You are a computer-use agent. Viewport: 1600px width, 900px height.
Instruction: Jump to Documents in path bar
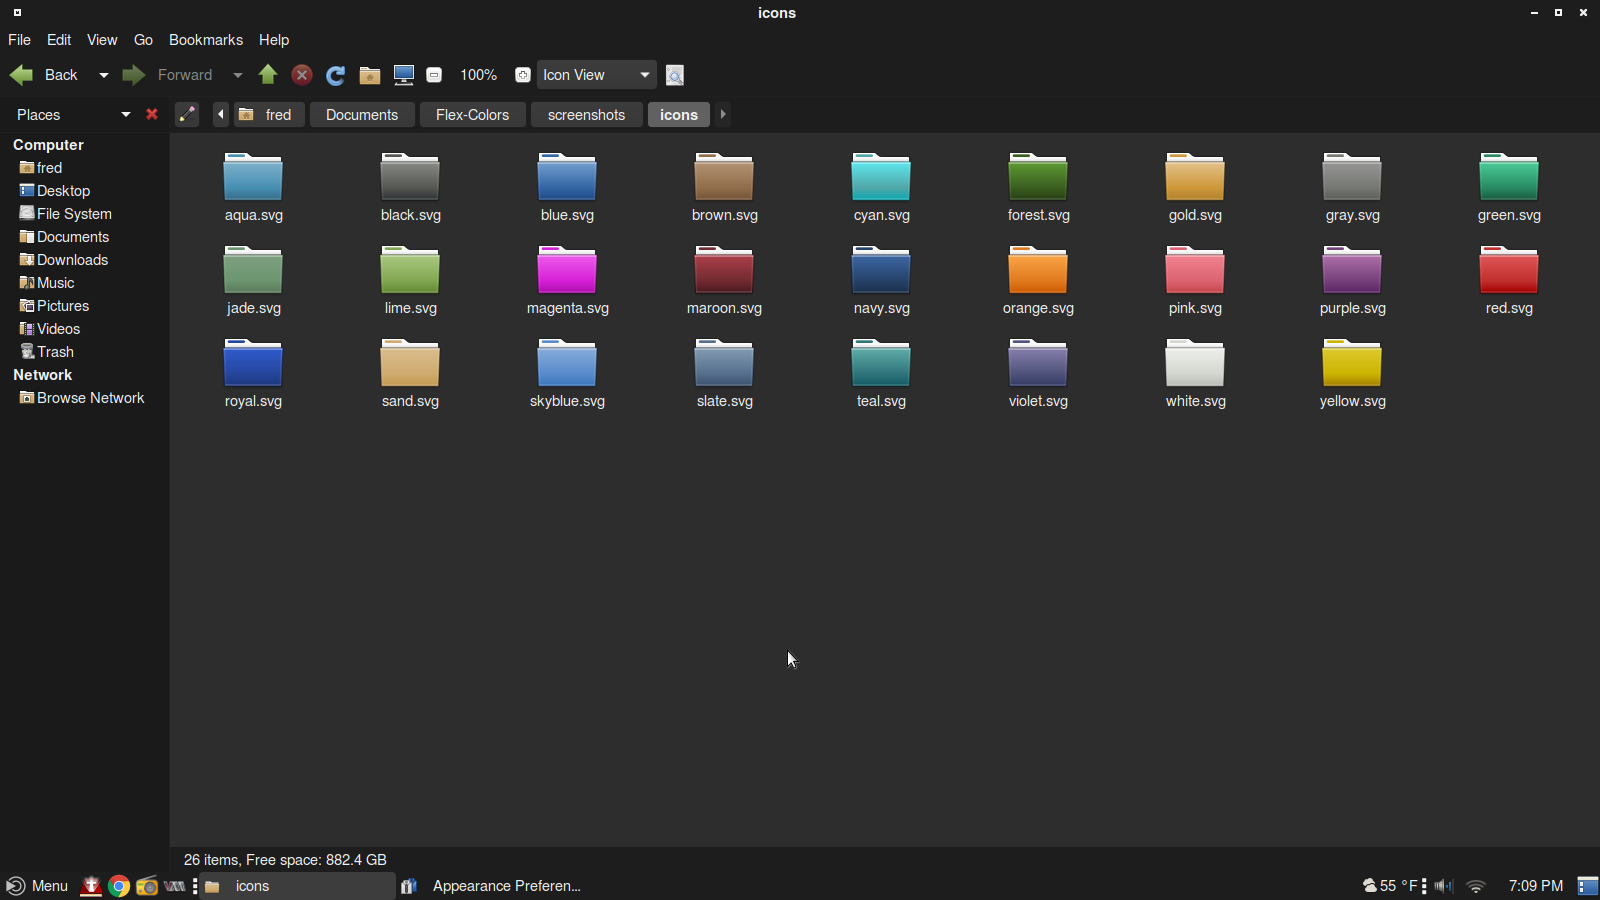click(362, 115)
